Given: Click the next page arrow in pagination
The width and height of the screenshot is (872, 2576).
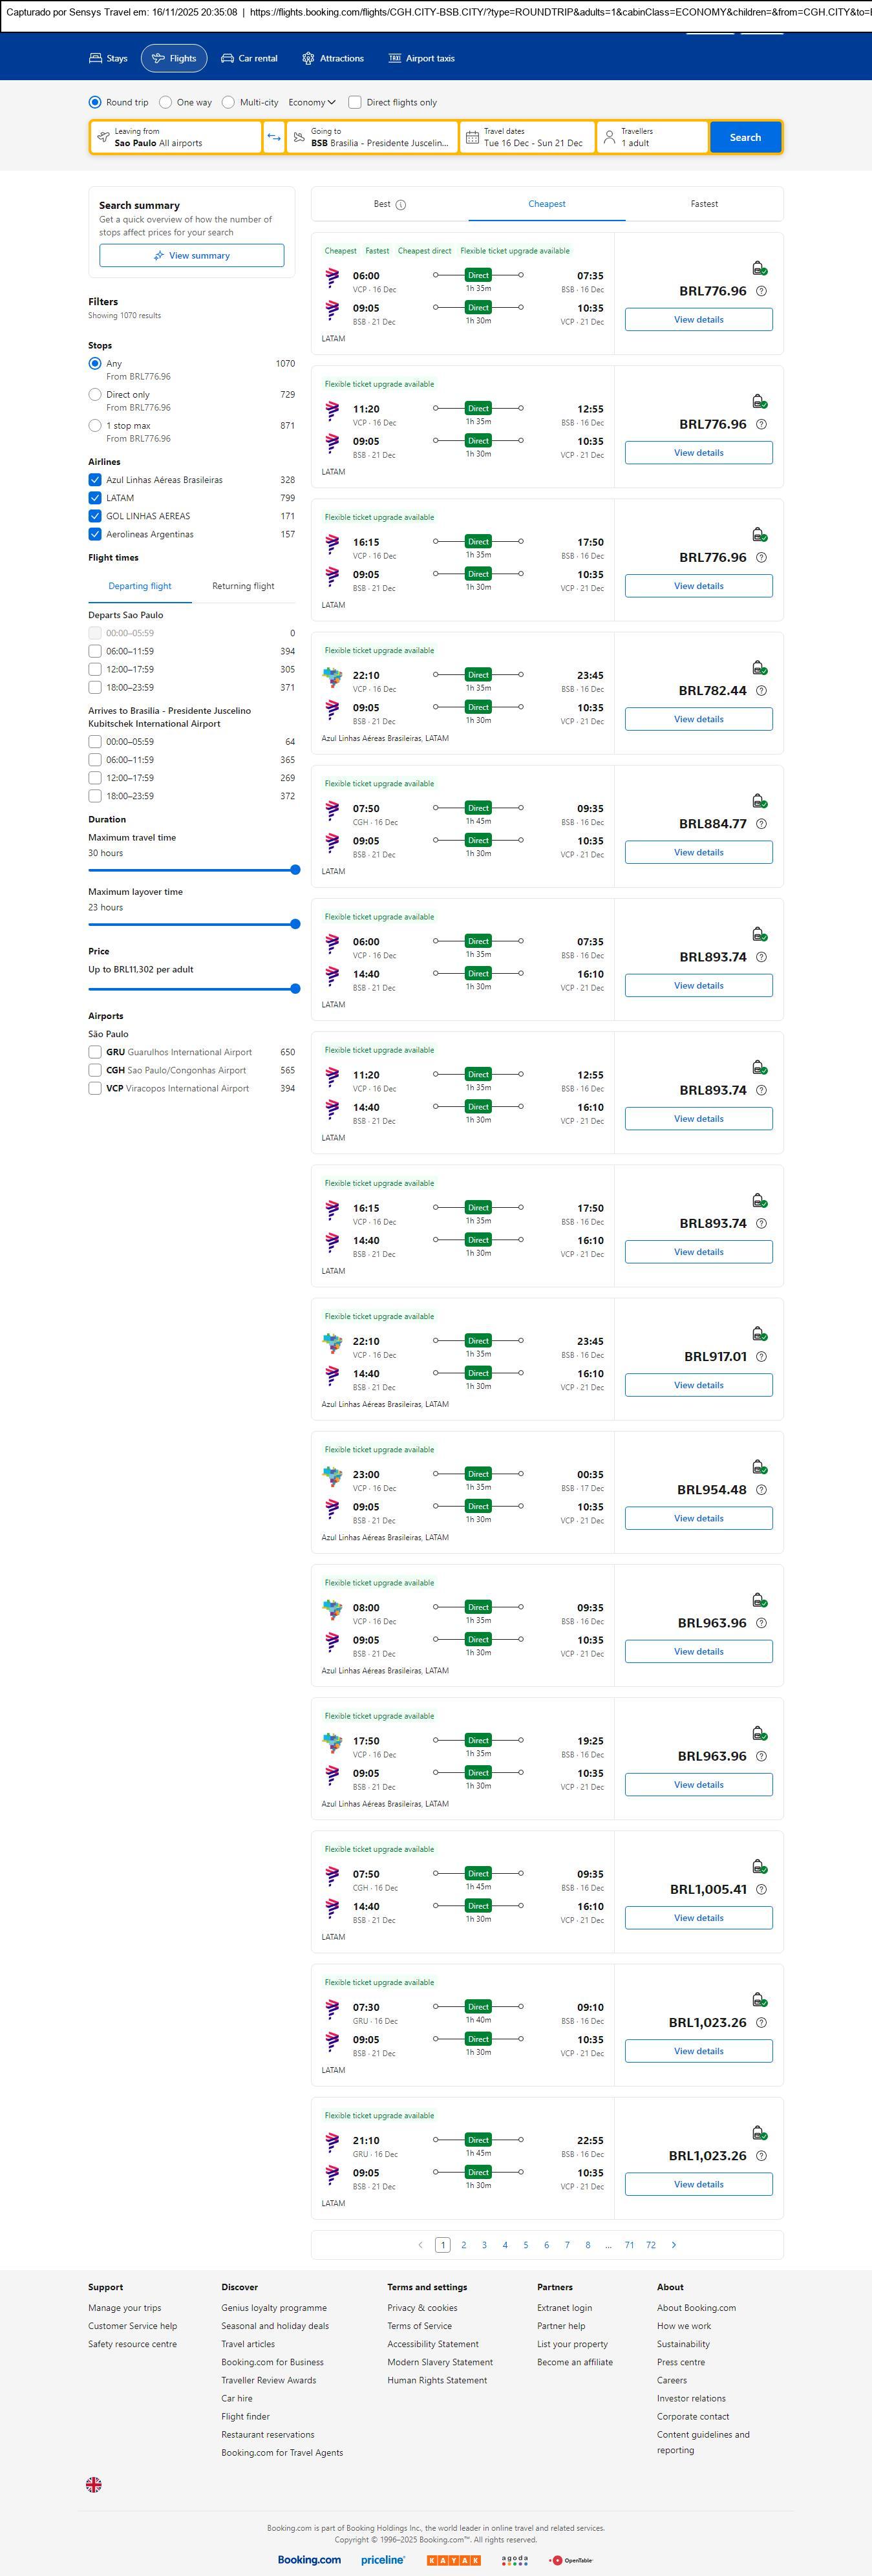Looking at the screenshot, I should coord(674,2245).
